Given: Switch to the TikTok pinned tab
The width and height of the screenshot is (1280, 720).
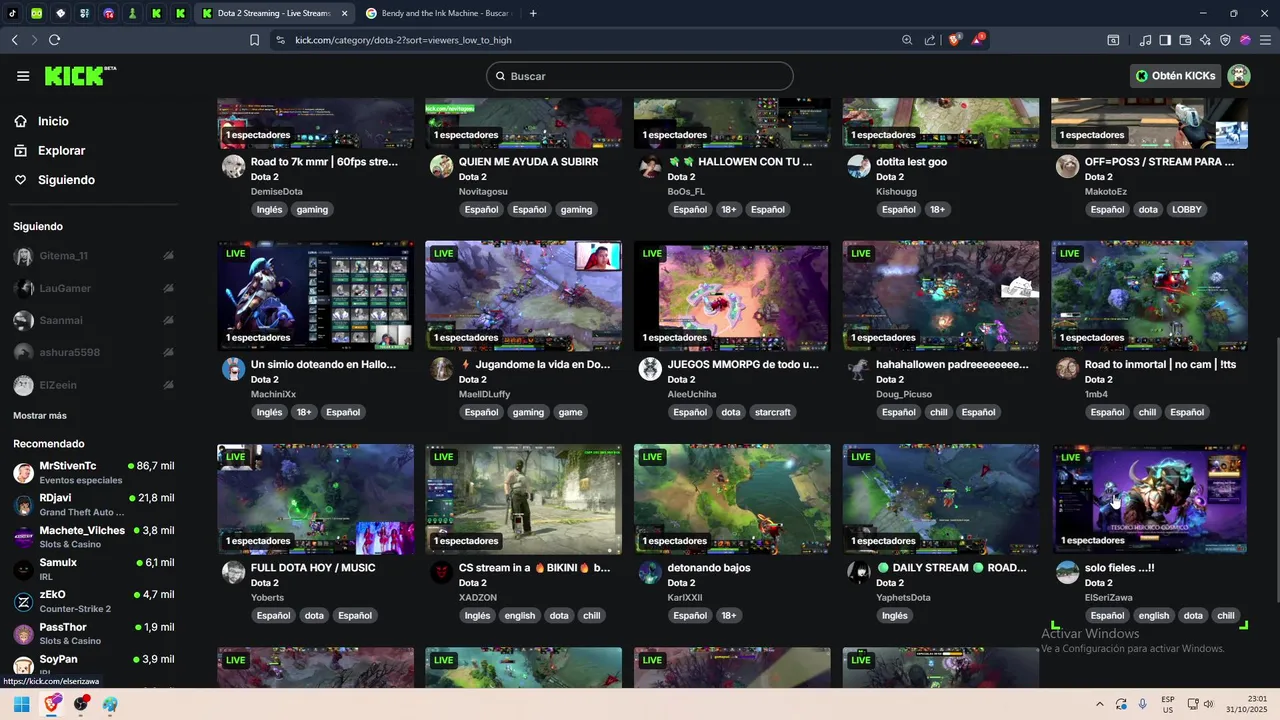Looking at the screenshot, I should (x=13, y=13).
